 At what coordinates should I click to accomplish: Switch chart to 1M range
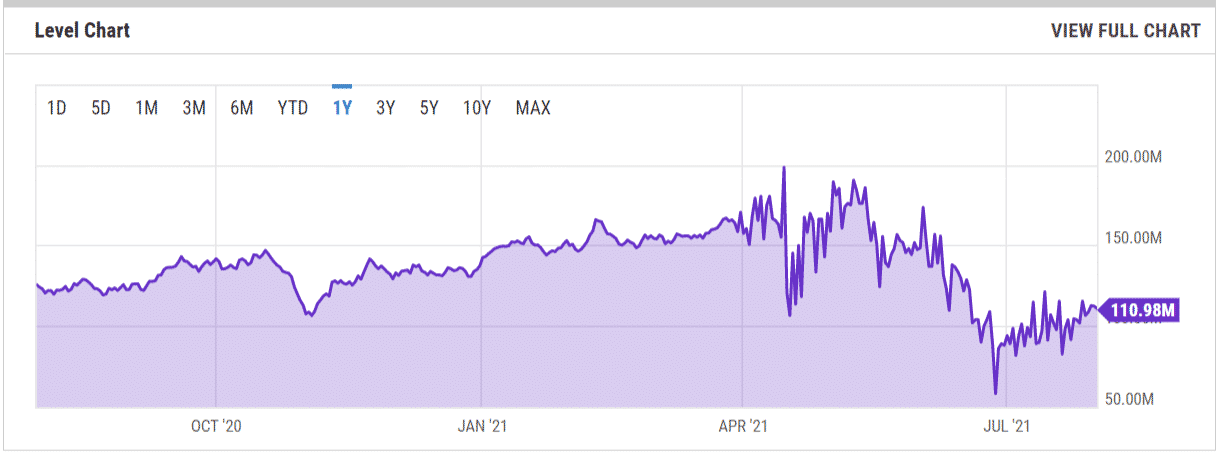pos(147,108)
